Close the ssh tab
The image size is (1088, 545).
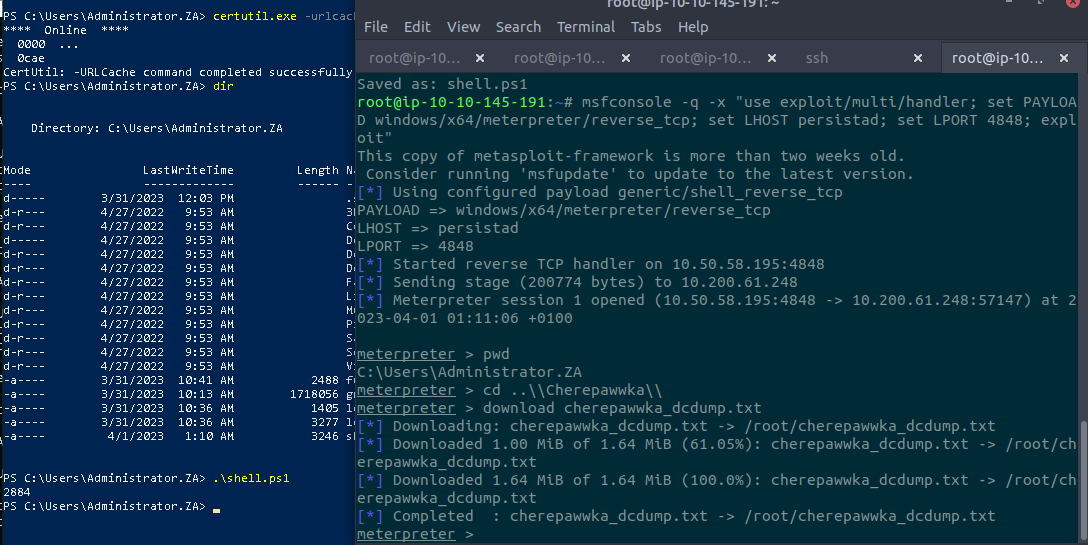918,58
